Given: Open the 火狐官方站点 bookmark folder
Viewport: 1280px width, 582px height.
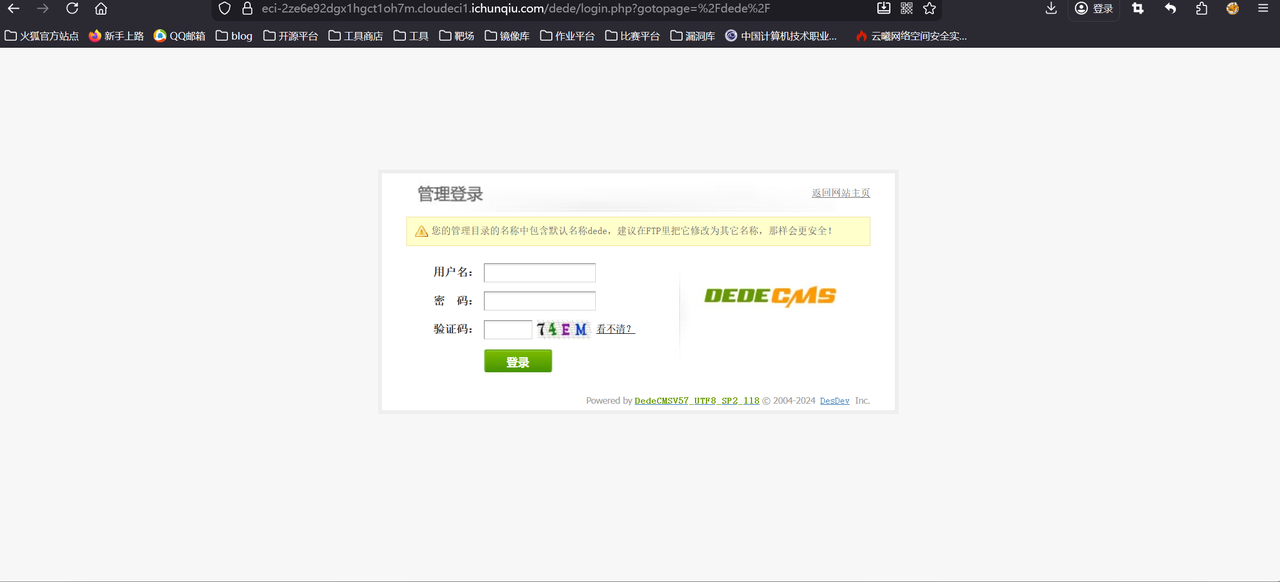Looking at the screenshot, I should pos(42,36).
